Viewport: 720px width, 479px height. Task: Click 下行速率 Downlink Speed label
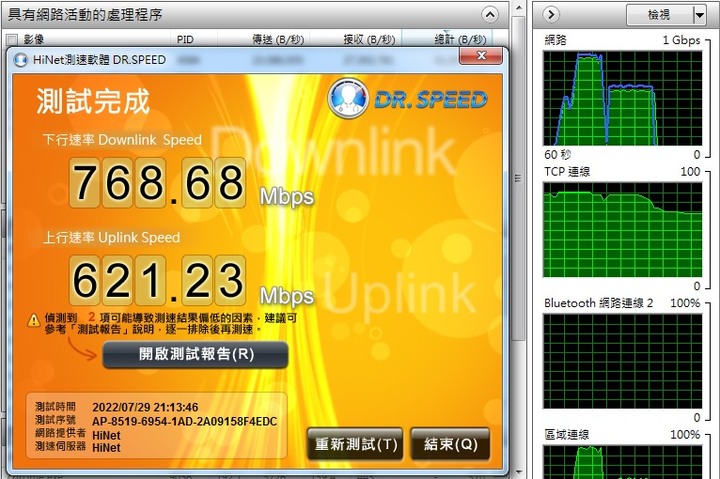122,140
